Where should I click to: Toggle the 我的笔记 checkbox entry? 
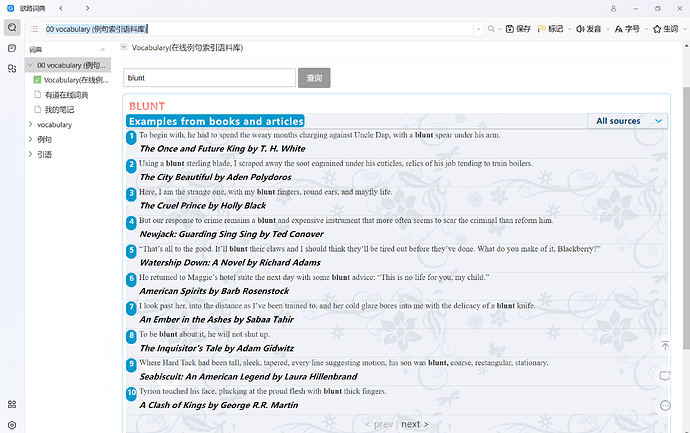[37, 110]
